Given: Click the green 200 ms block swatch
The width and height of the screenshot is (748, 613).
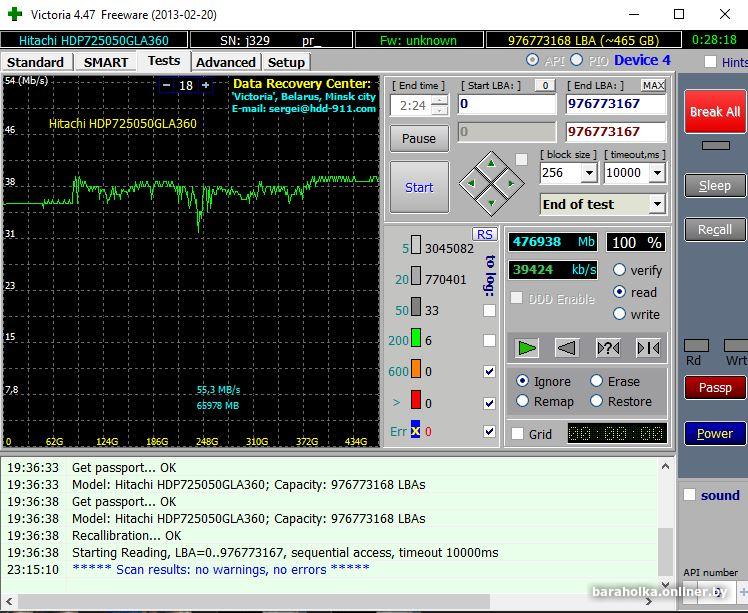Looking at the screenshot, I should click(416, 338).
